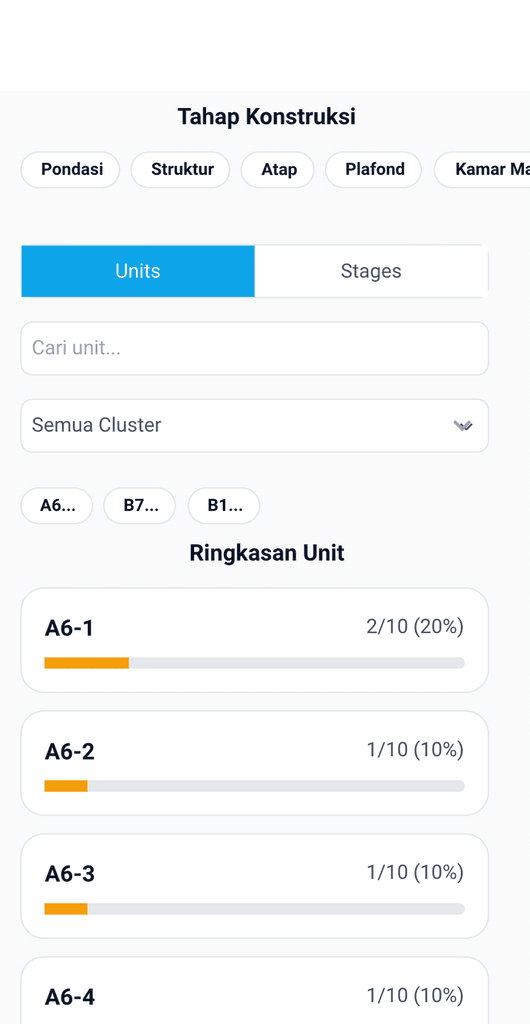530x1024 pixels.
Task: Toggle the A6... cluster chip
Action: 57,505
